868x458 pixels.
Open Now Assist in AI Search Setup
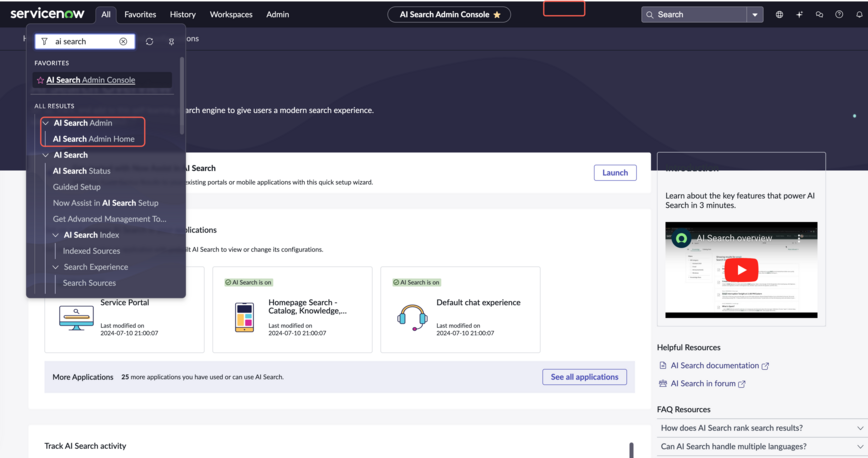(x=105, y=203)
